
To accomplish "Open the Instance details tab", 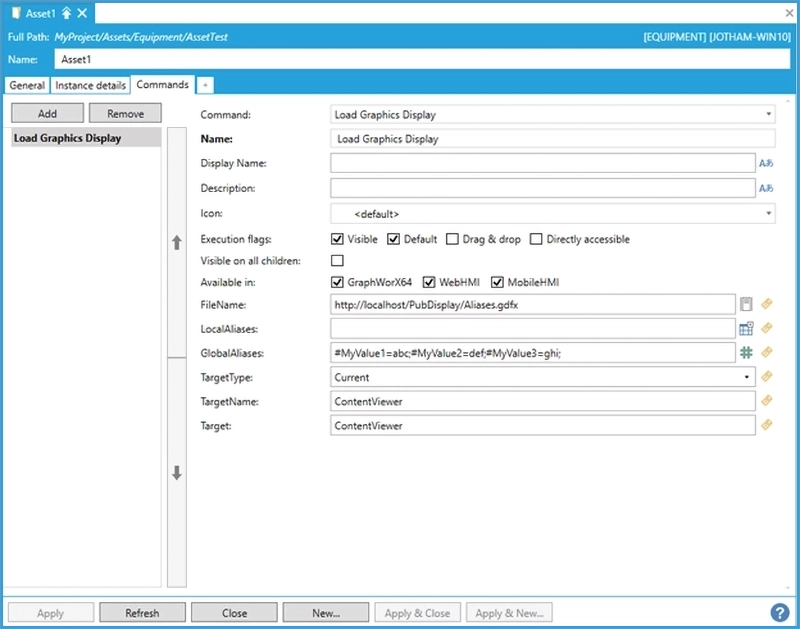I will coord(90,86).
